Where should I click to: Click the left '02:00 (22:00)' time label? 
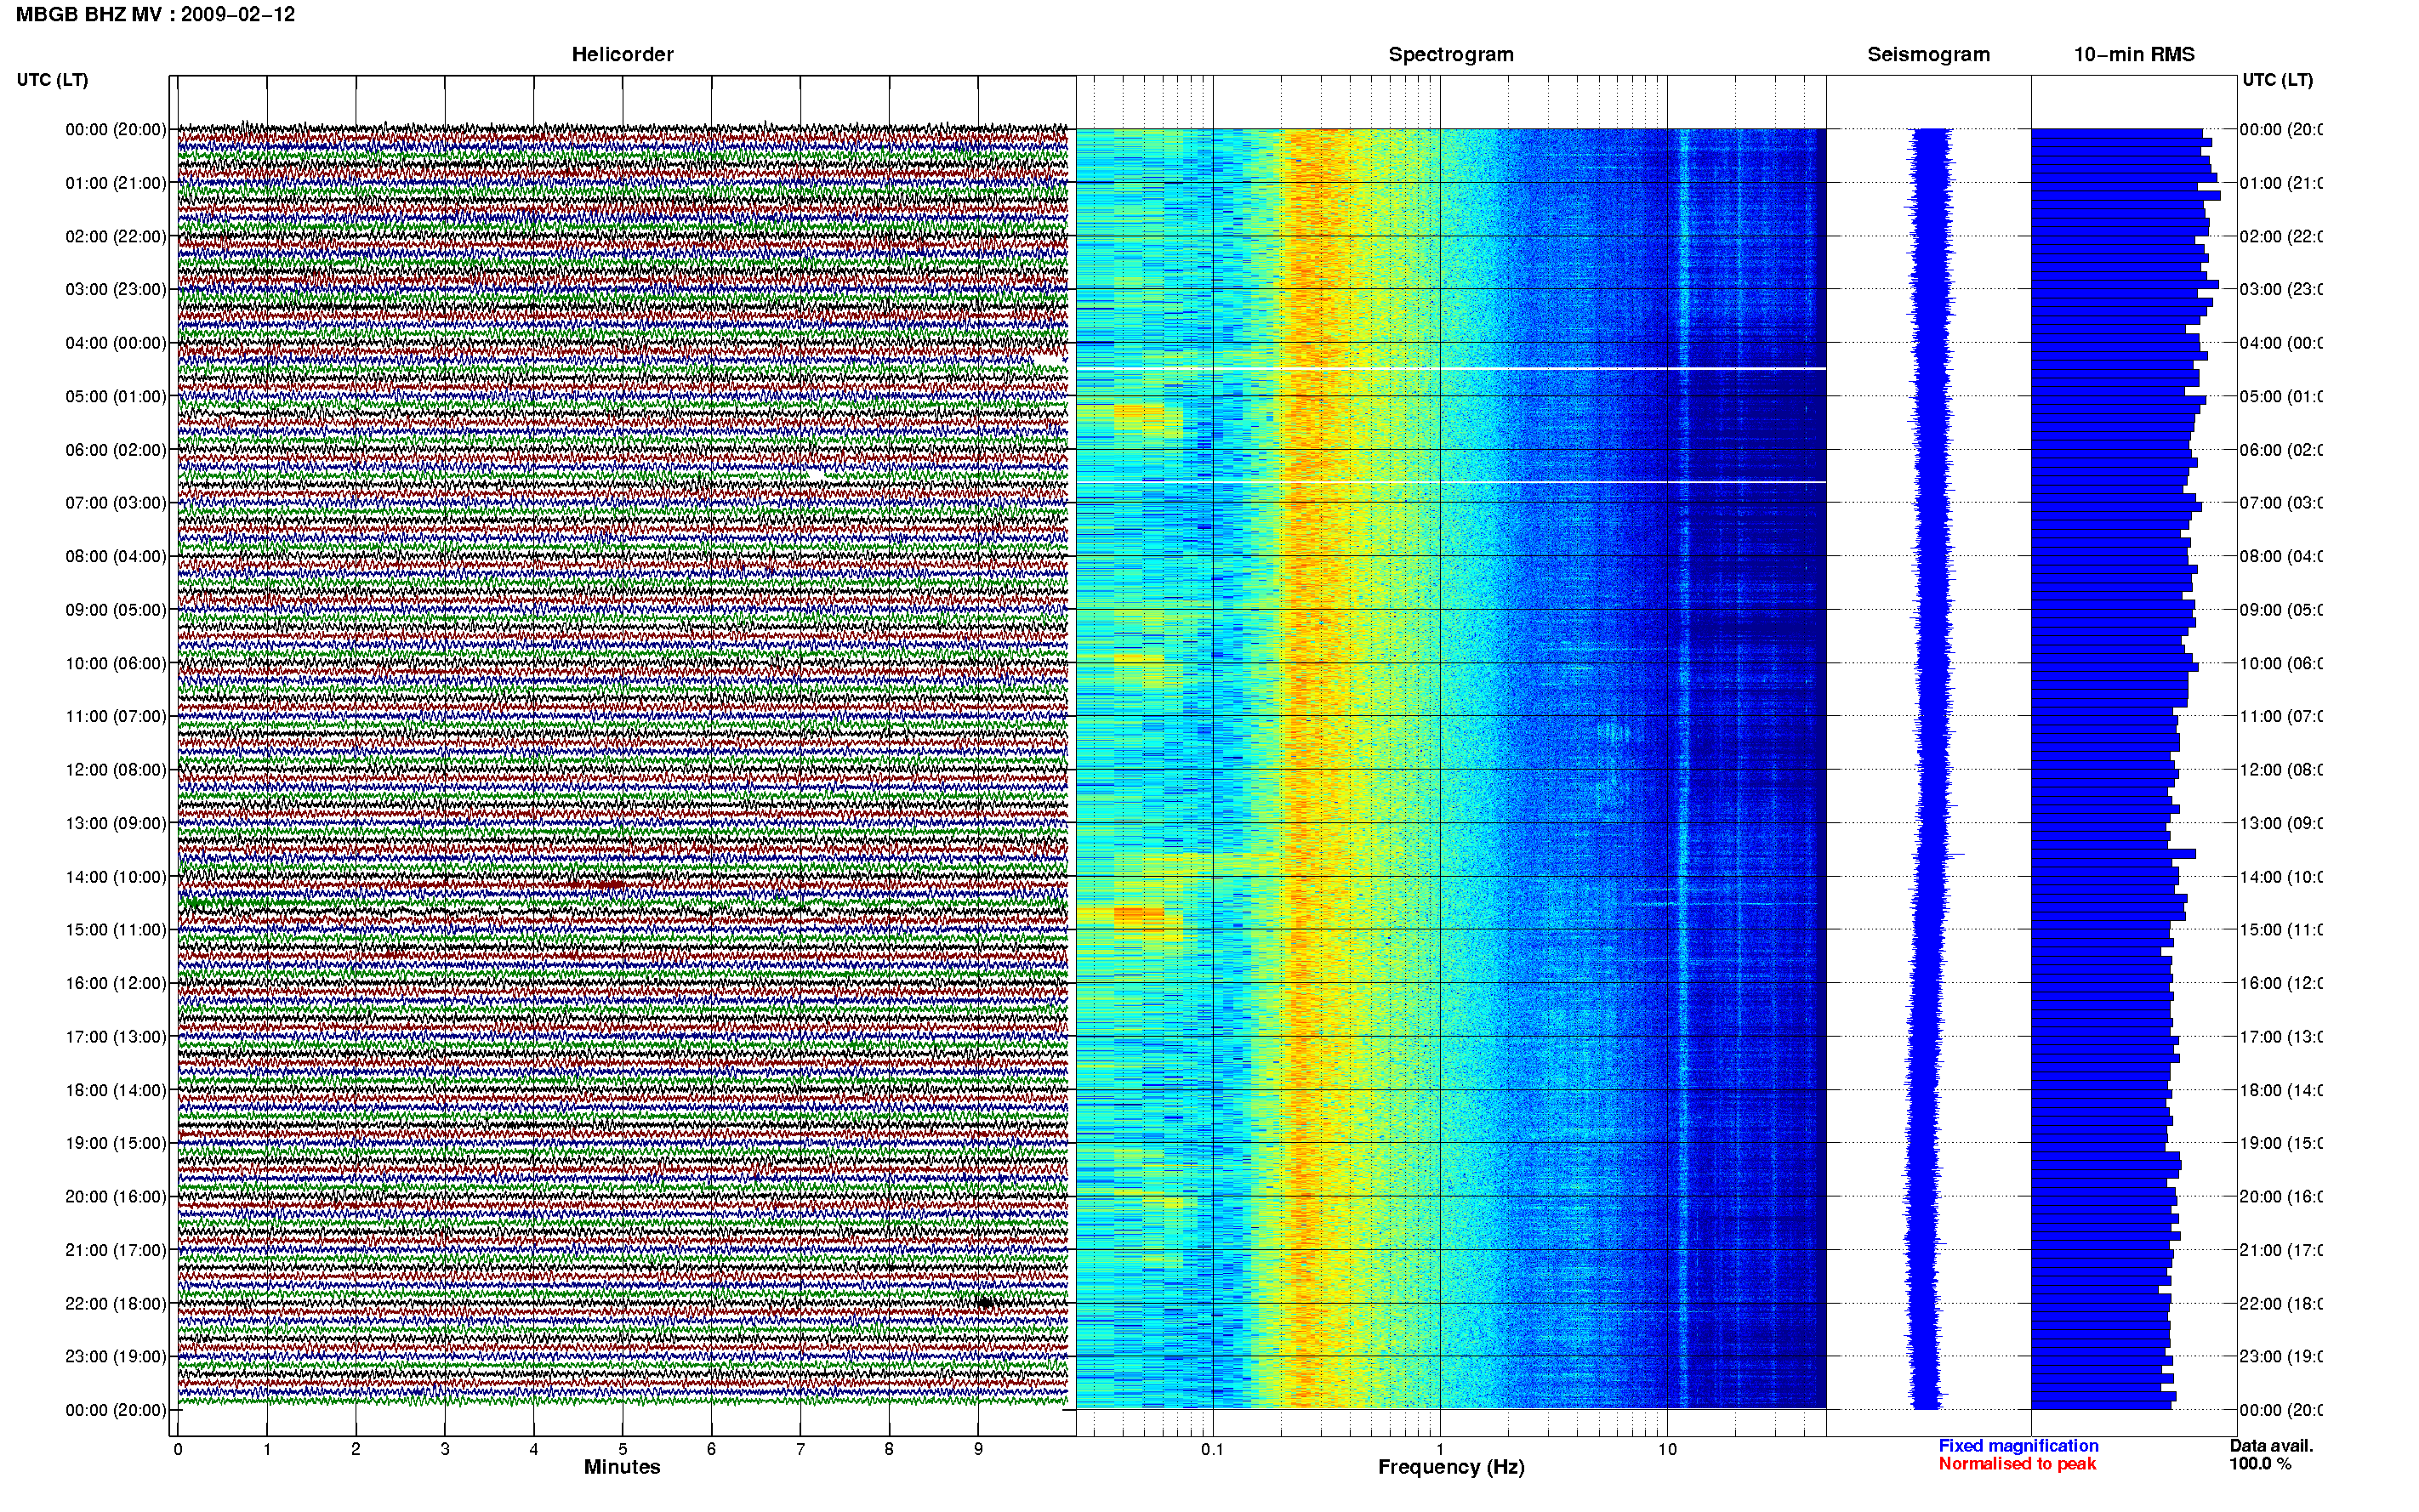click(x=116, y=236)
